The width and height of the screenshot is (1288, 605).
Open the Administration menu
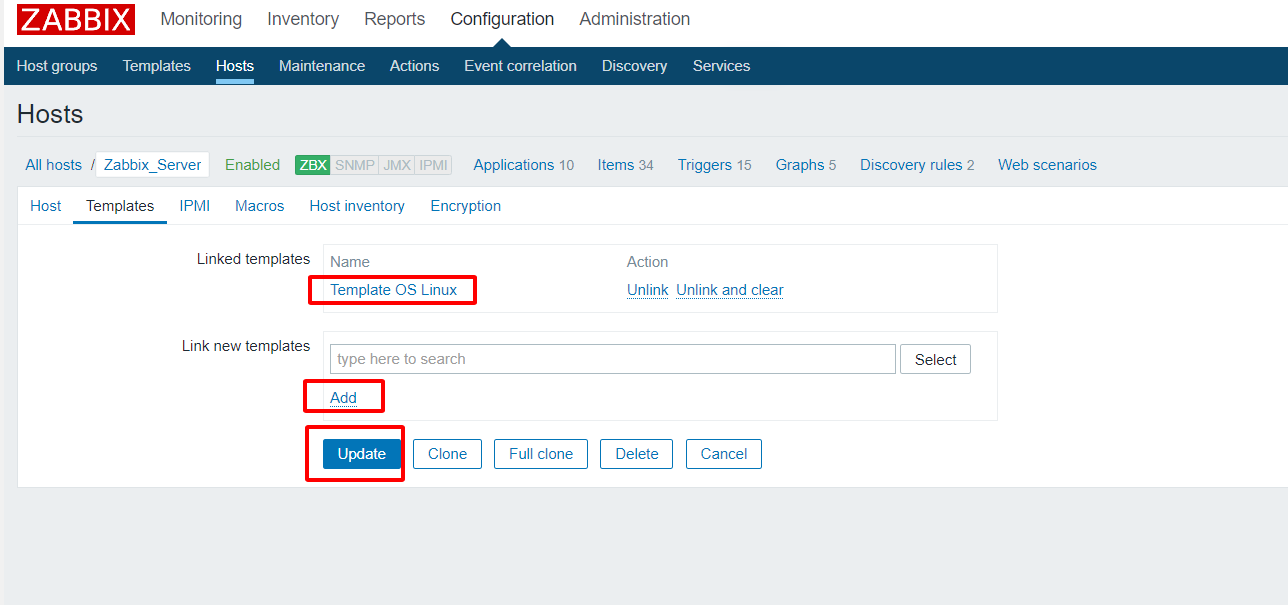coord(635,19)
